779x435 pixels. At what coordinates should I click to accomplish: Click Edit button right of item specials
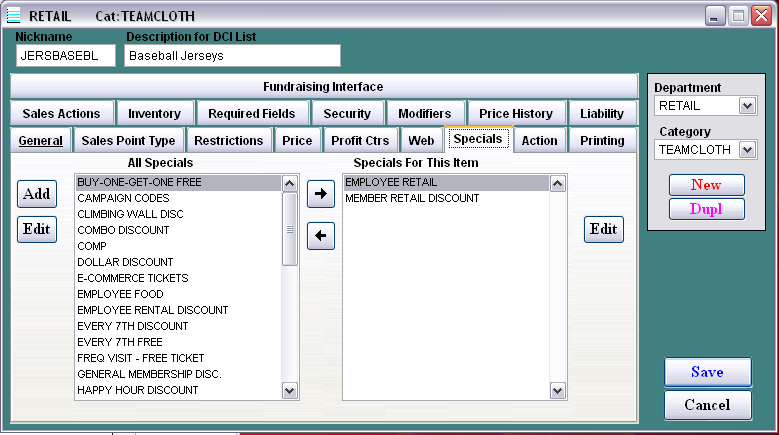pyautogui.click(x=604, y=229)
